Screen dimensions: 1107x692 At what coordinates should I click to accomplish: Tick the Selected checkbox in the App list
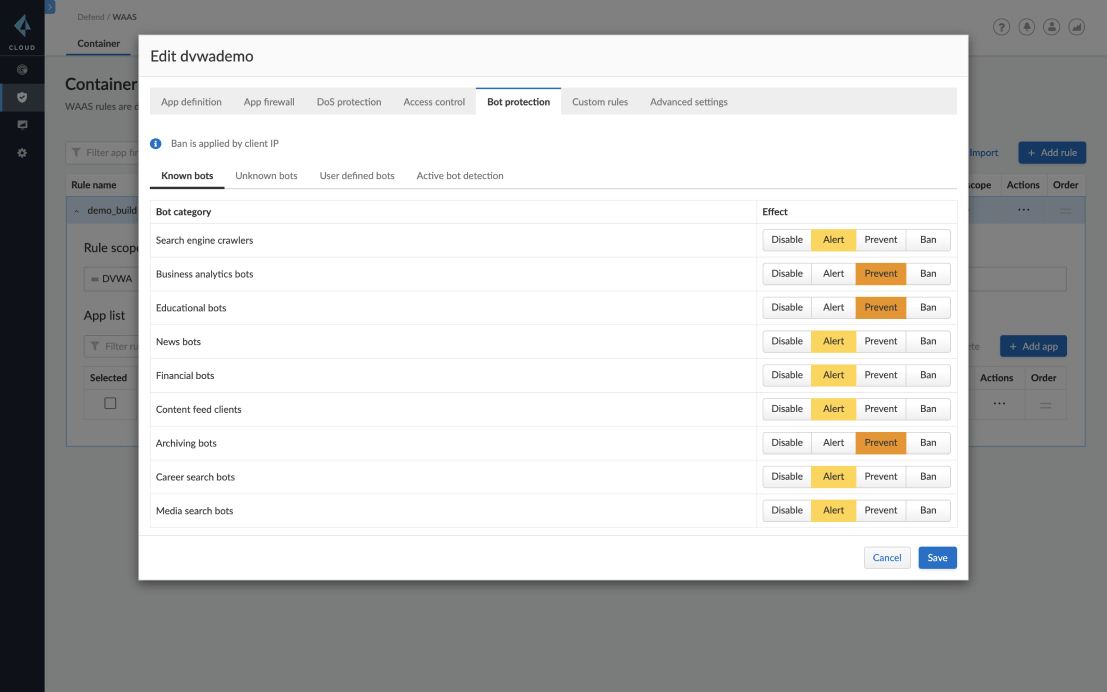coord(110,403)
